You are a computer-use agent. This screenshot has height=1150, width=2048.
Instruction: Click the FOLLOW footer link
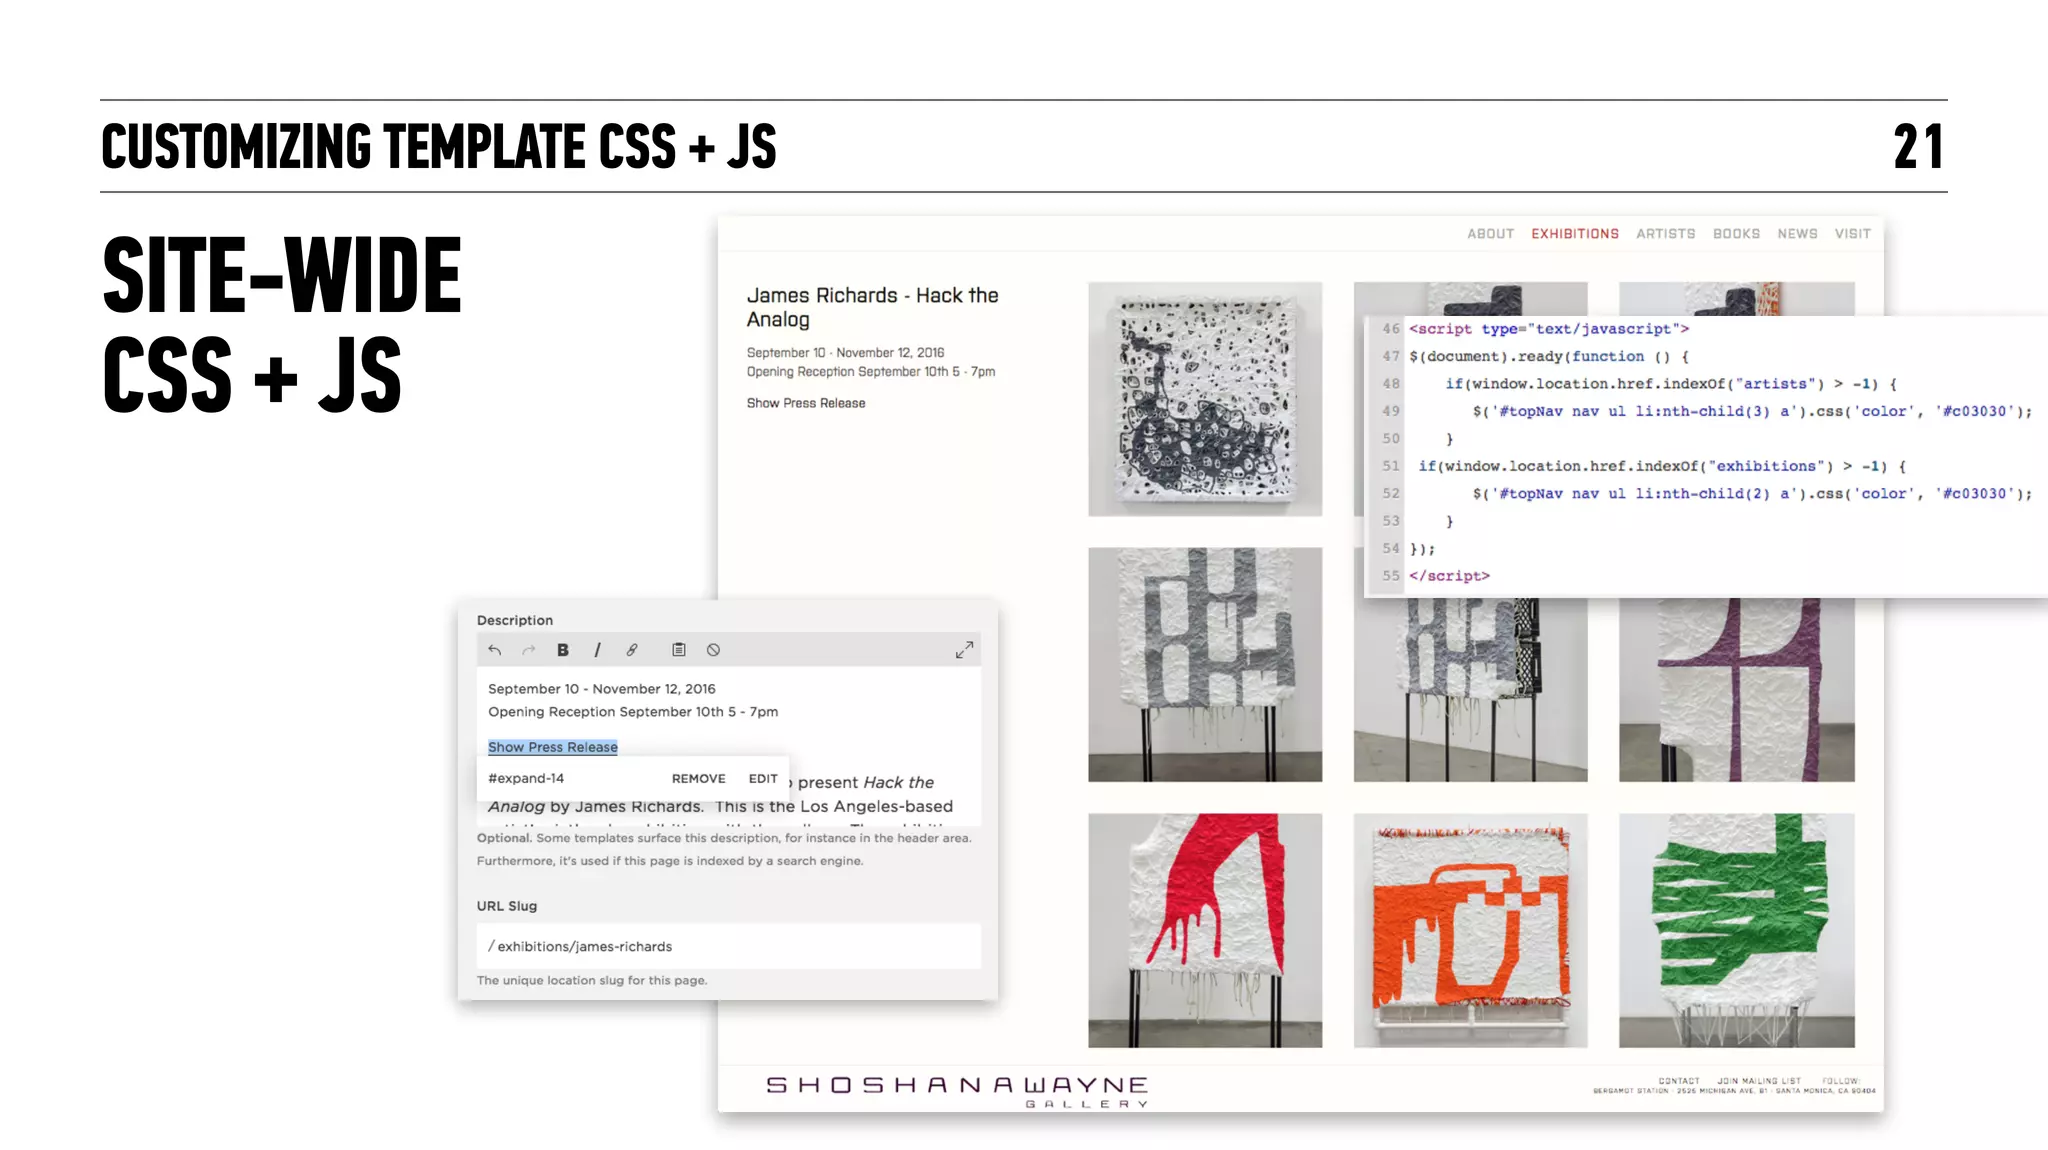point(1840,1081)
